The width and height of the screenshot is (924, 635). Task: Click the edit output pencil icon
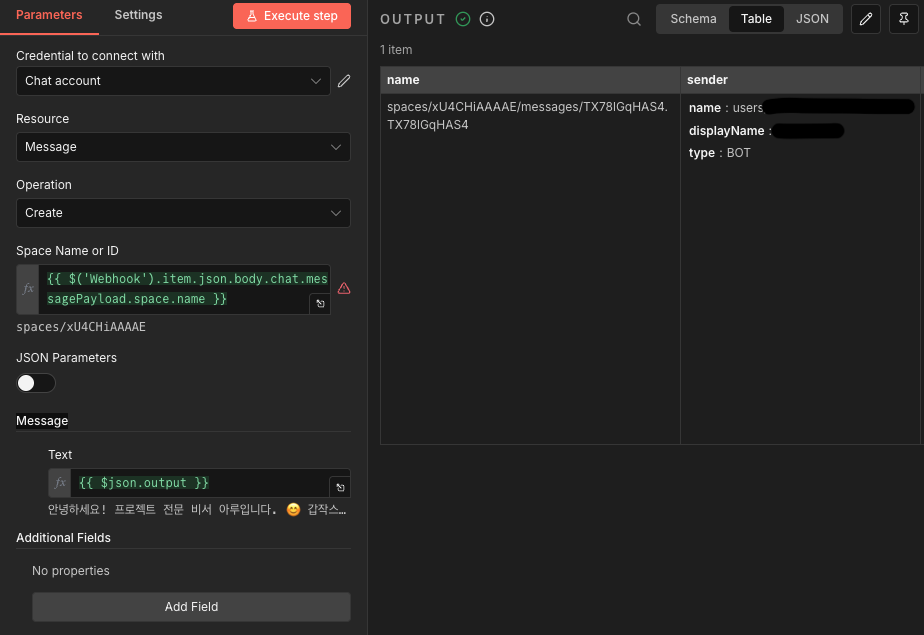coord(865,19)
